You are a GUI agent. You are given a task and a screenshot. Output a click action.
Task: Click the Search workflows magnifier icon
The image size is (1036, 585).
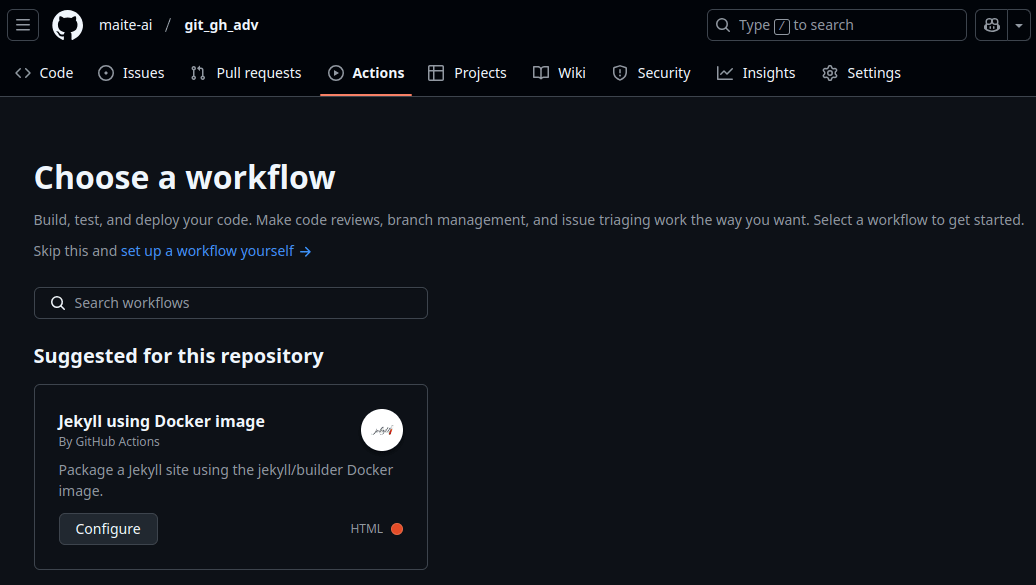coord(58,303)
